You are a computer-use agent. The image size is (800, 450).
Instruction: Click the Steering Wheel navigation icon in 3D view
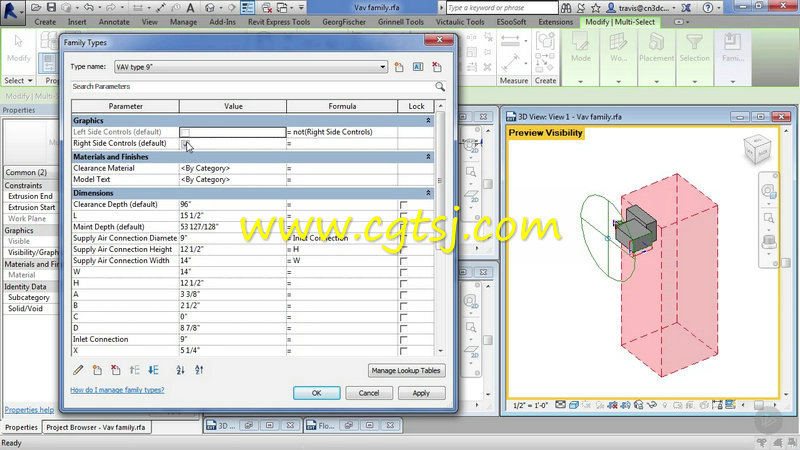pyautogui.click(x=768, y=192)
